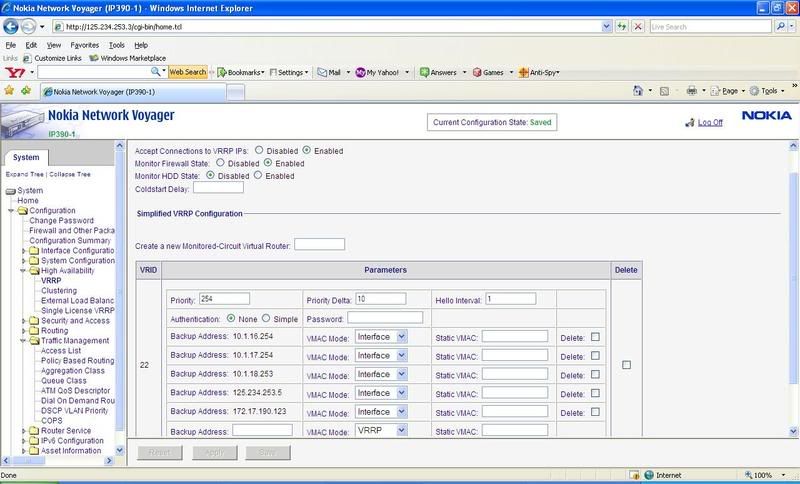Screen dimensions: 800x484
Task: Open My Yahoo! toolbar button
Action: [377, 72]
